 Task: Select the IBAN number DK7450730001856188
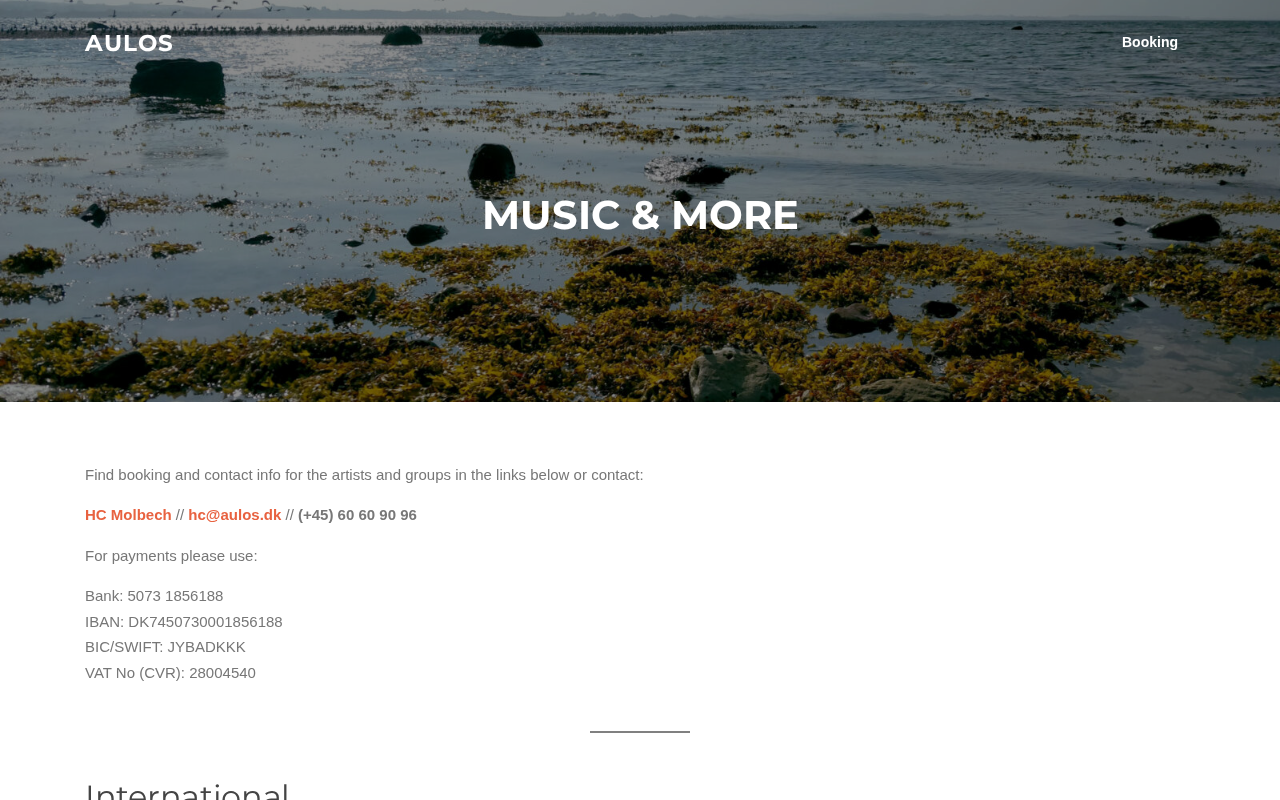pos(205,622)
